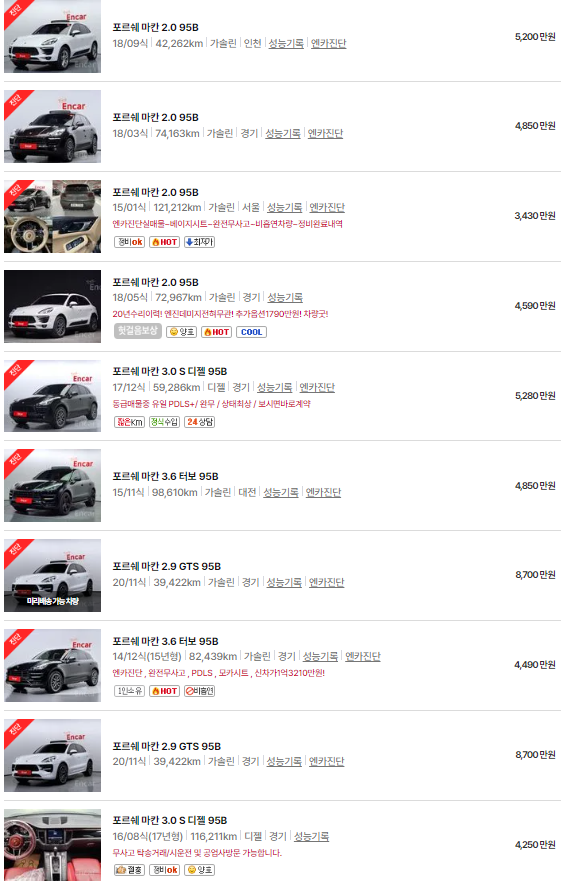Image resolution: width=561 pixels, height=887 pixels.
Task: Open the 5,280만원 마칸 3.0 S 디젤 title
Action: click(170, 372)
